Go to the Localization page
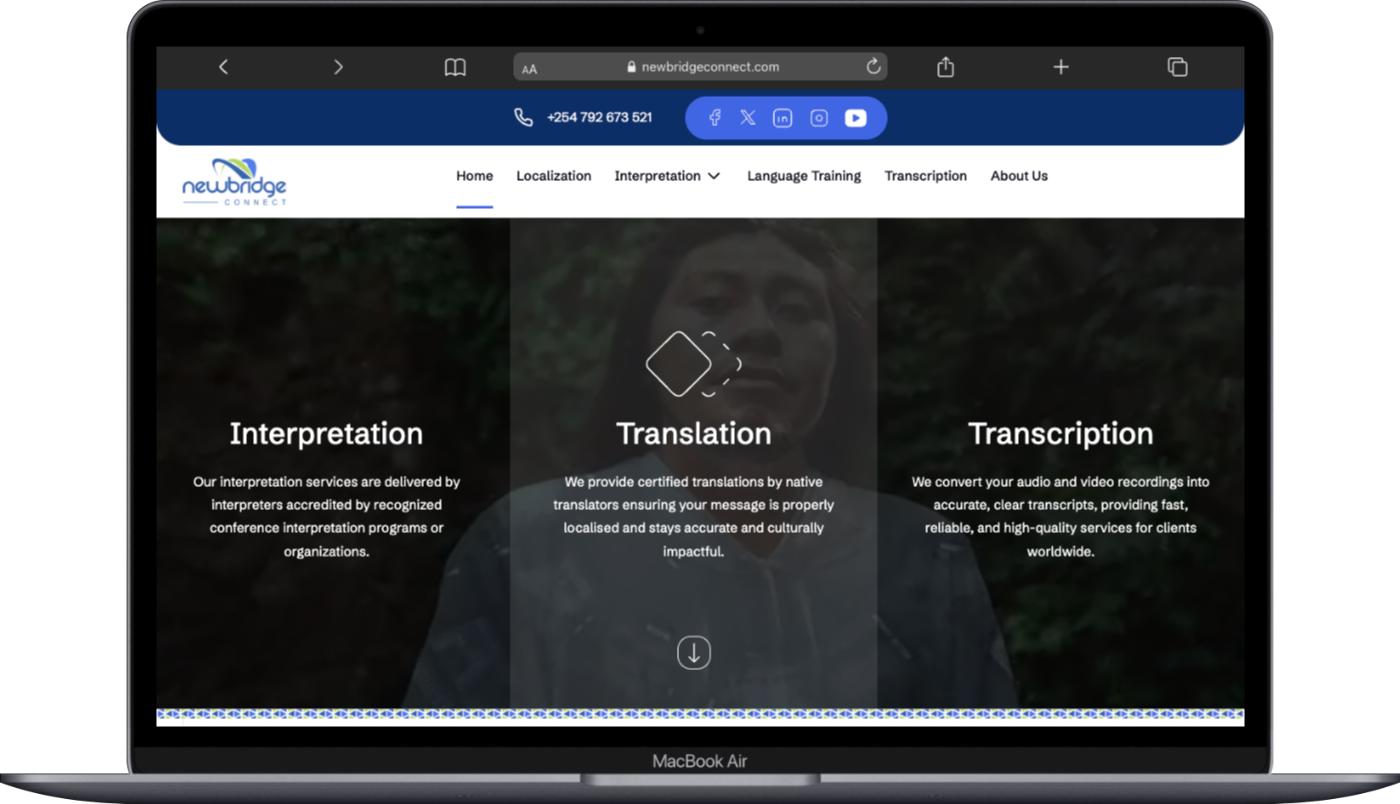The height and width of the screenshot is (804, 1400). pos(553,176)
